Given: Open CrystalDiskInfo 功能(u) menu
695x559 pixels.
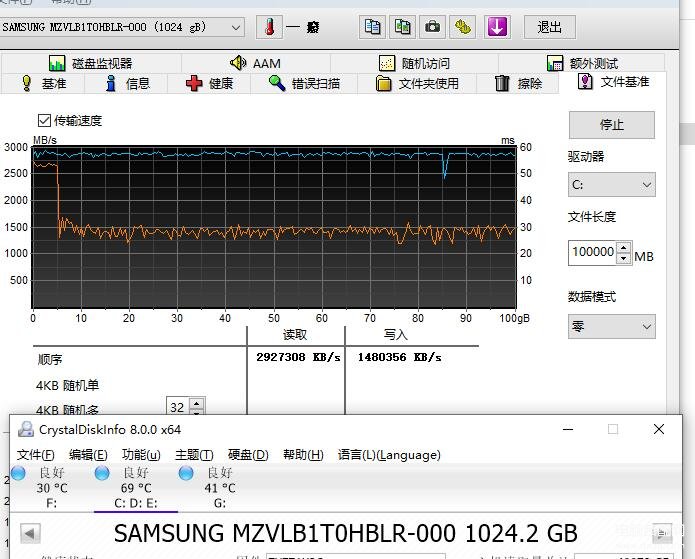Looking at the screenshot, I should click(x=141, y=455).
